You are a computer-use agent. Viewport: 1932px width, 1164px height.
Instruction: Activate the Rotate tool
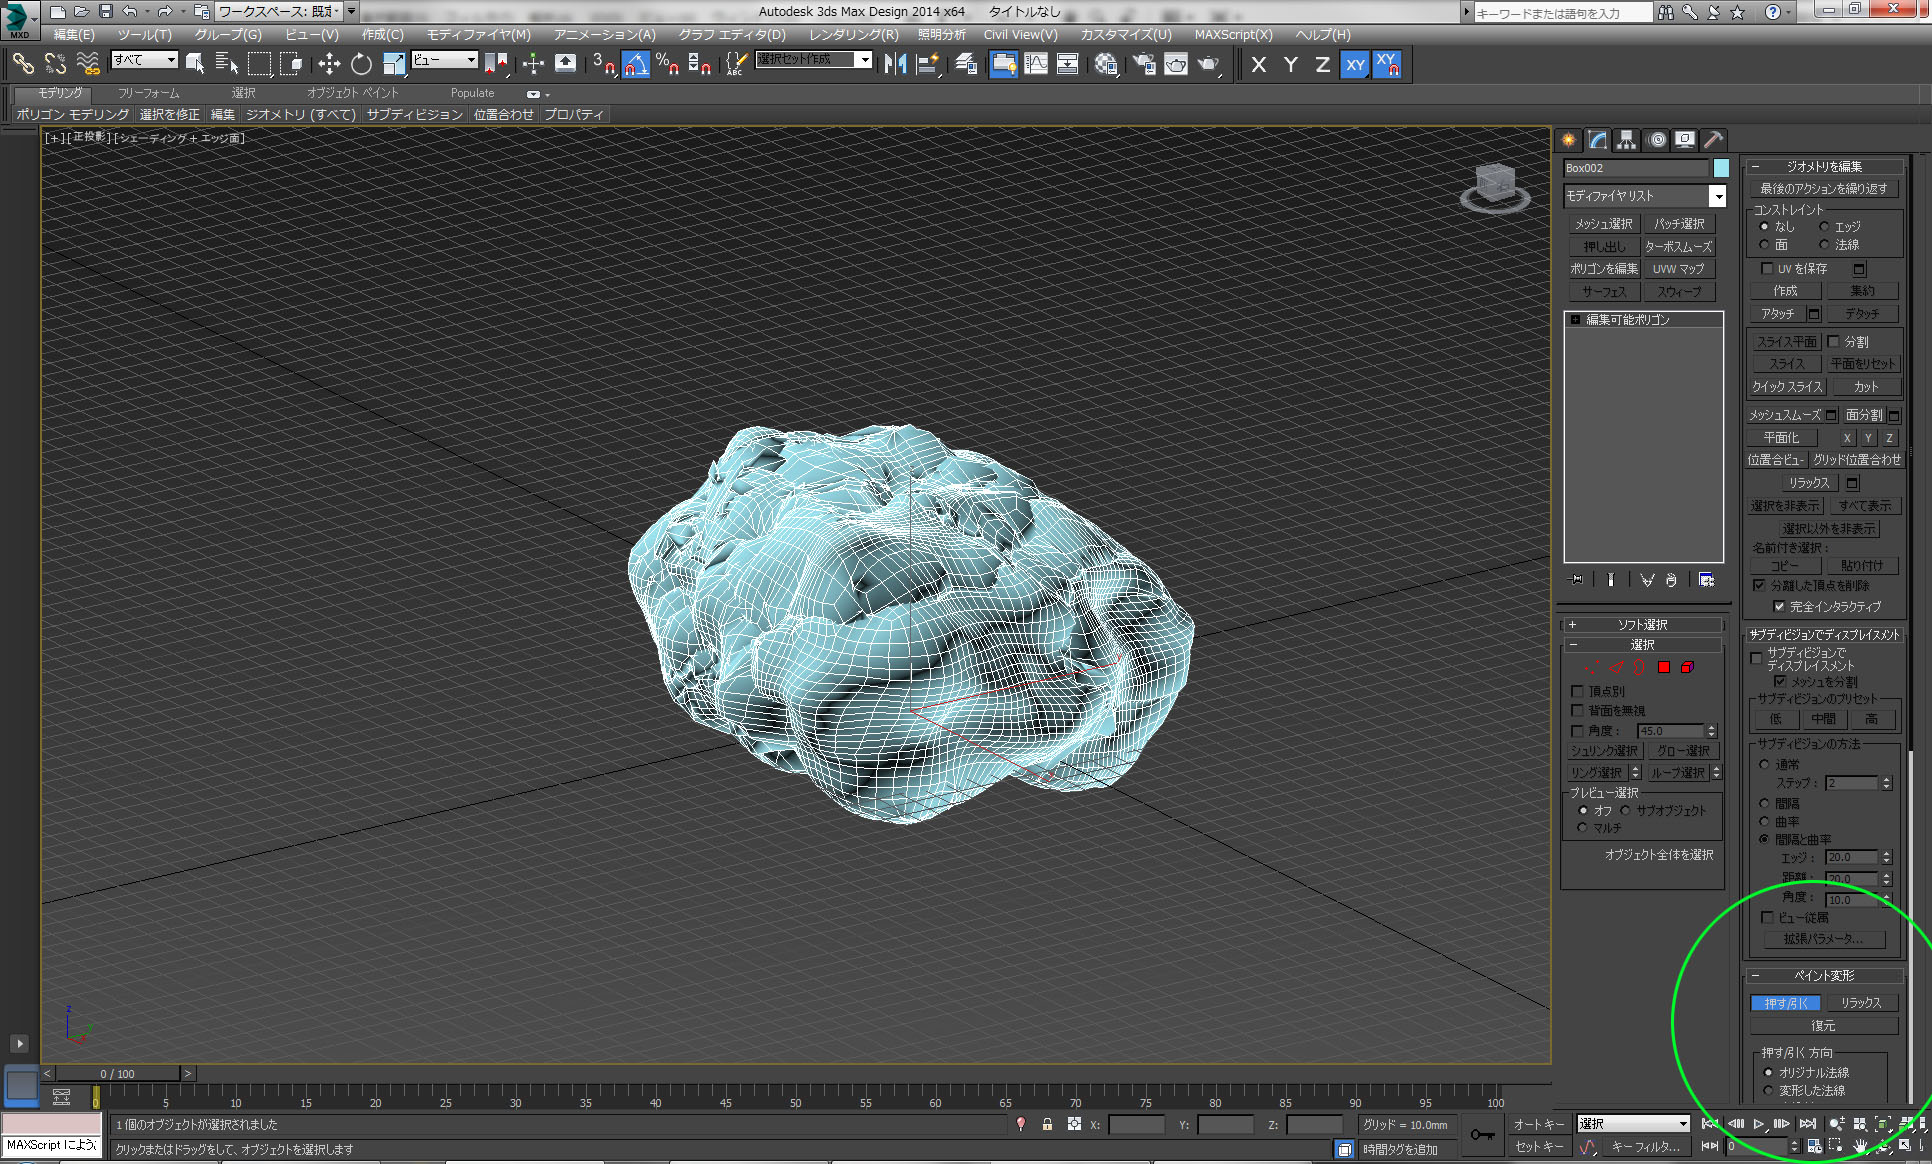361,64
